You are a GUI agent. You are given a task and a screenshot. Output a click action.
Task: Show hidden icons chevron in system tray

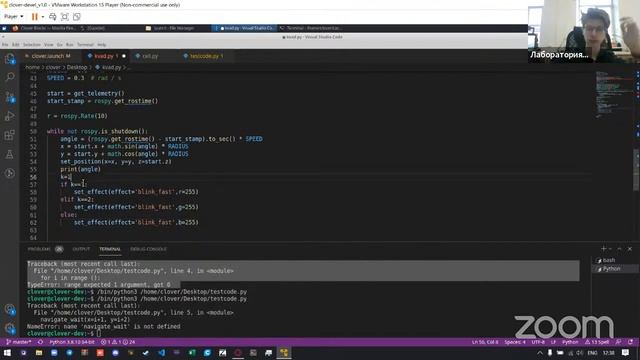[540, 353]
